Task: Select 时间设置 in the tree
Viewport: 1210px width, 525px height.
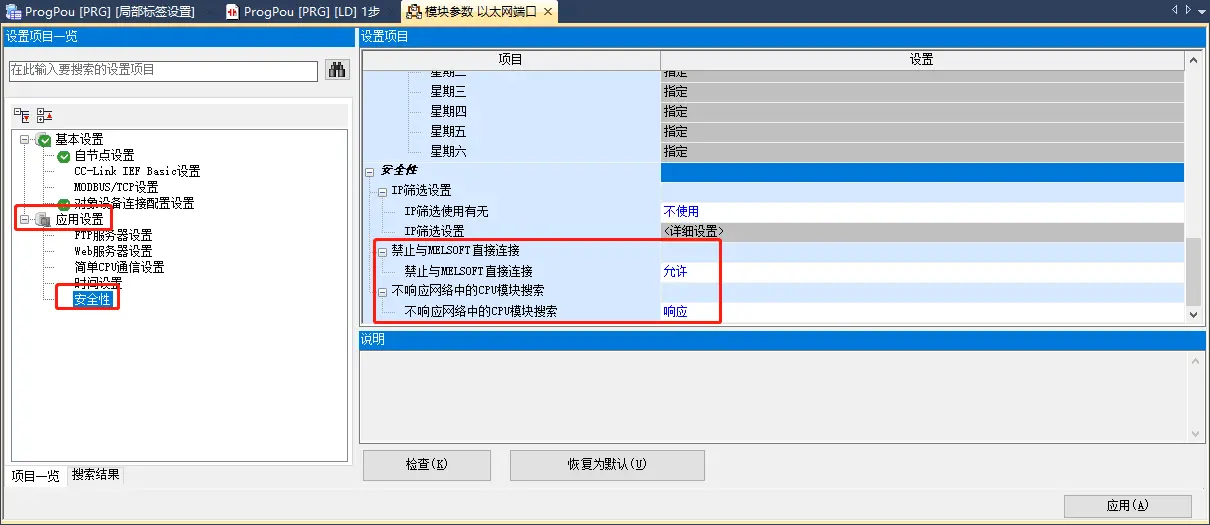Action: pos(98,283)
